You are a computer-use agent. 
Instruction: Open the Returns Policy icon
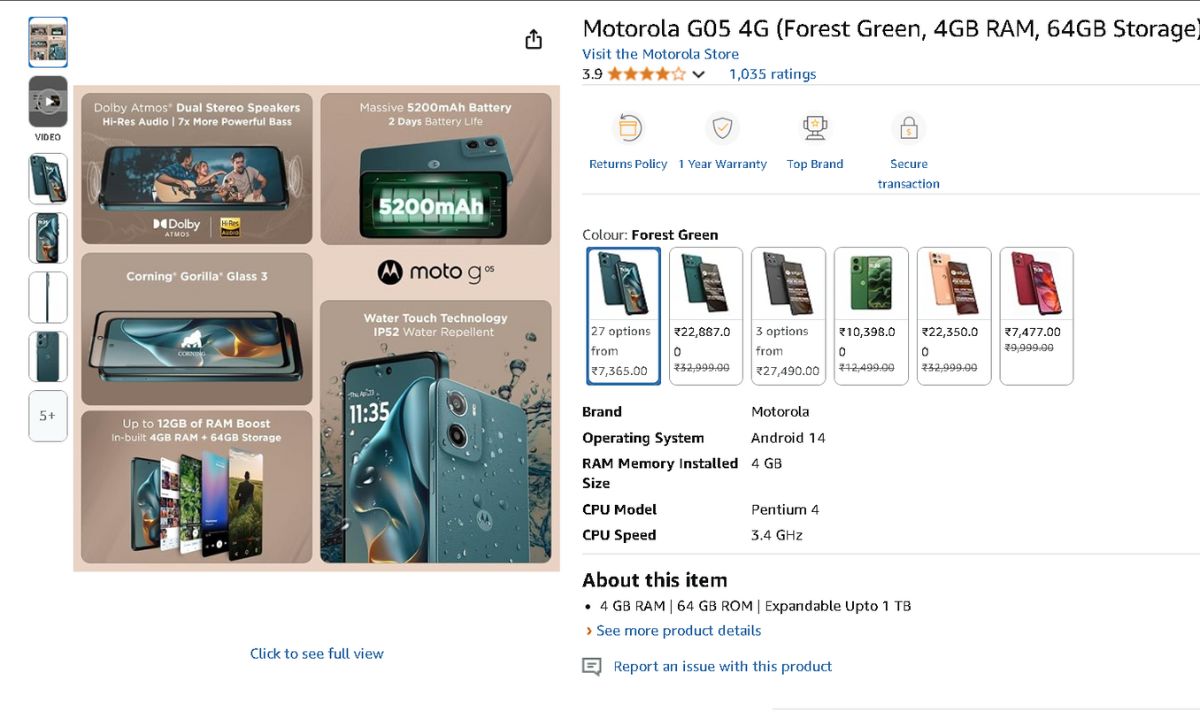click(628, 129)
